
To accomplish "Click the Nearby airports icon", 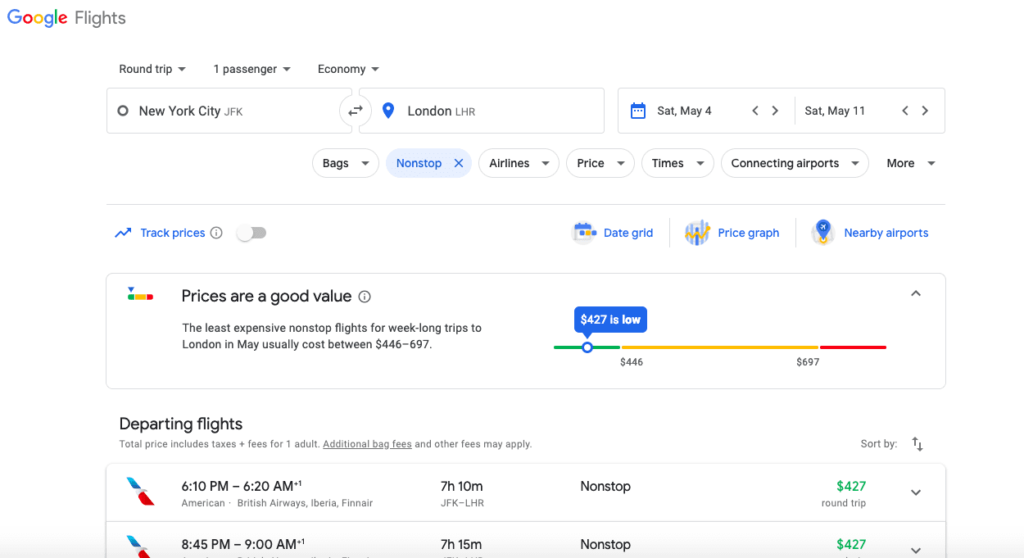I will click(823, 232).
